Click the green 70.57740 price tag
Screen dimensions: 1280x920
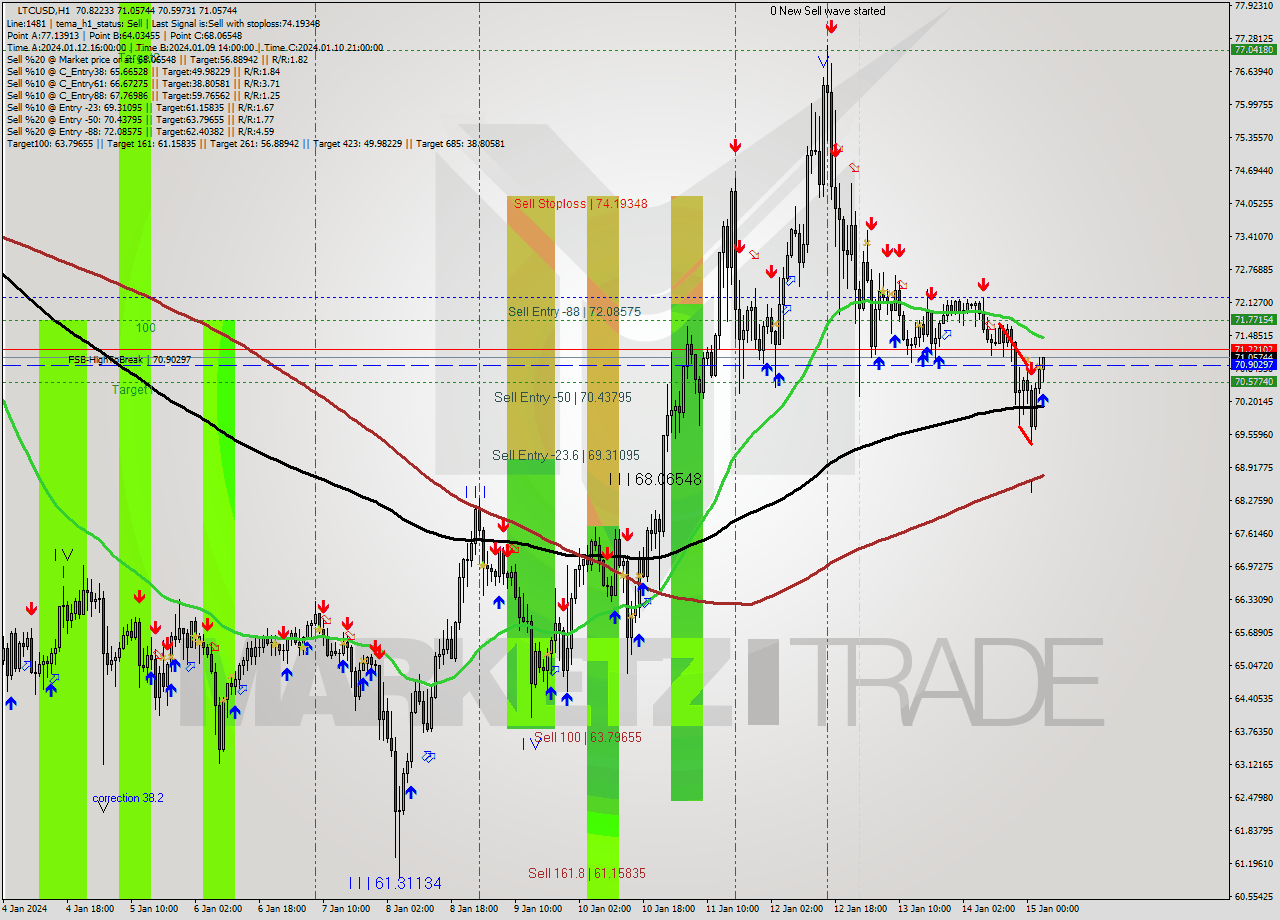pos(1253,382)
